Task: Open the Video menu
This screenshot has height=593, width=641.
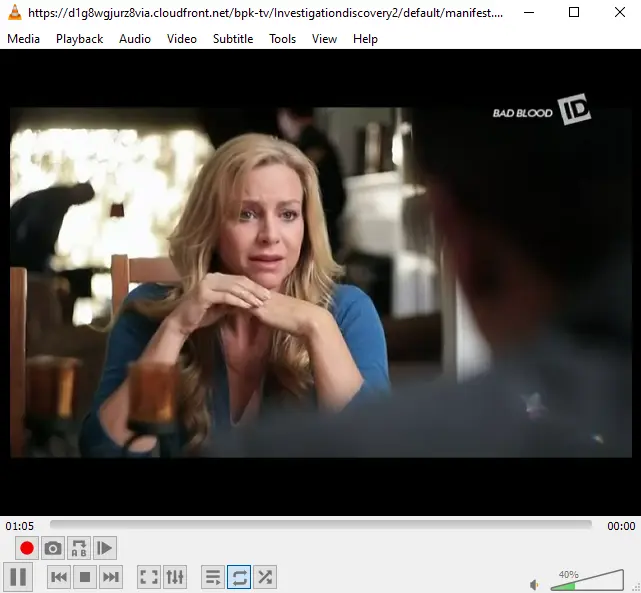Action: [x=182, y=39]
